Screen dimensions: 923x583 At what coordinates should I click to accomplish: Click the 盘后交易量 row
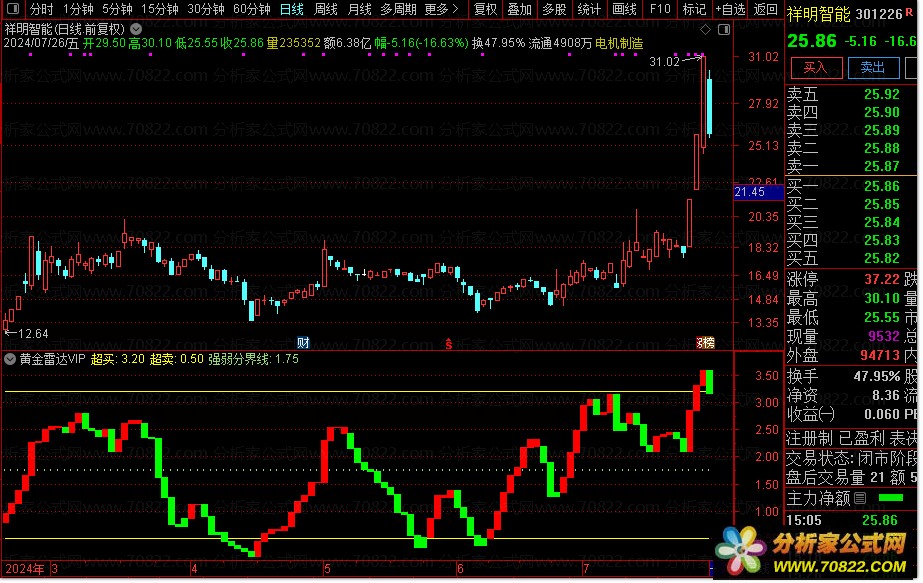(x=851, y=478)
